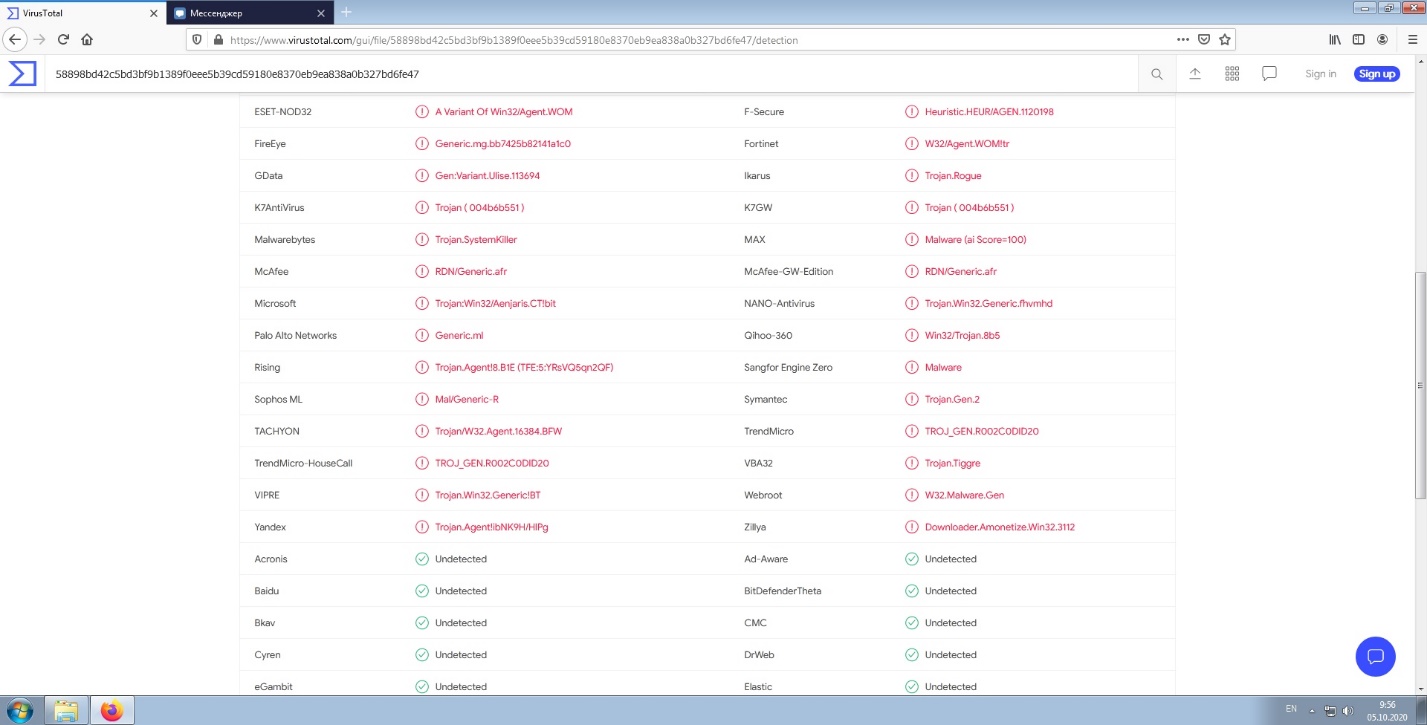The width and height of the screenshot is (1427, 725).
Task: Click 'Win32/Trojan.8b5' text
Action: (x=962, y=336)
